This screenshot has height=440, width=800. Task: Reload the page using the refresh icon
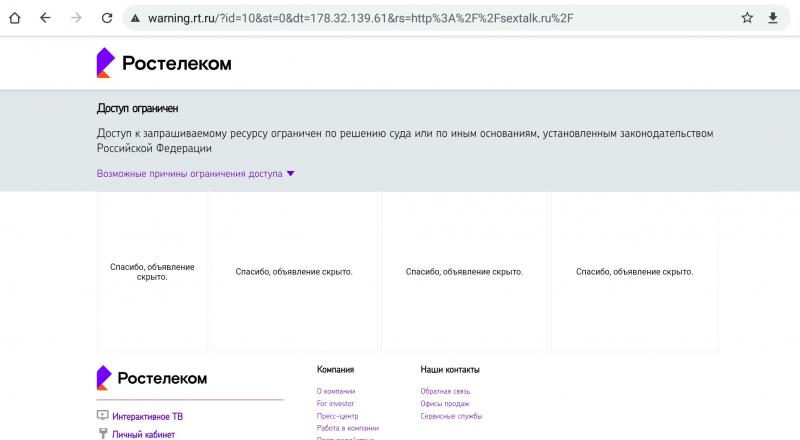pos(106,18)
